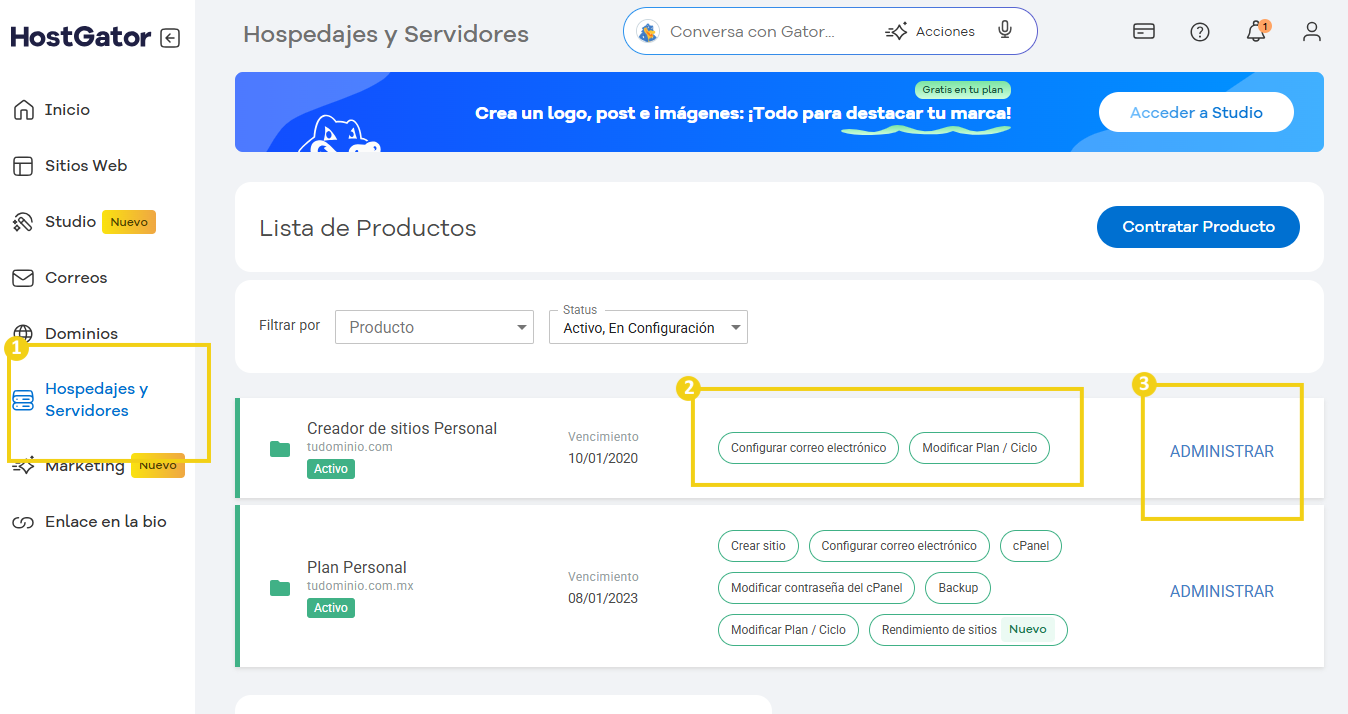Open the Status filter dropdown
The height and width of the screenshot is (714, 1348).
pyautogui.click(x=648, y=327)
